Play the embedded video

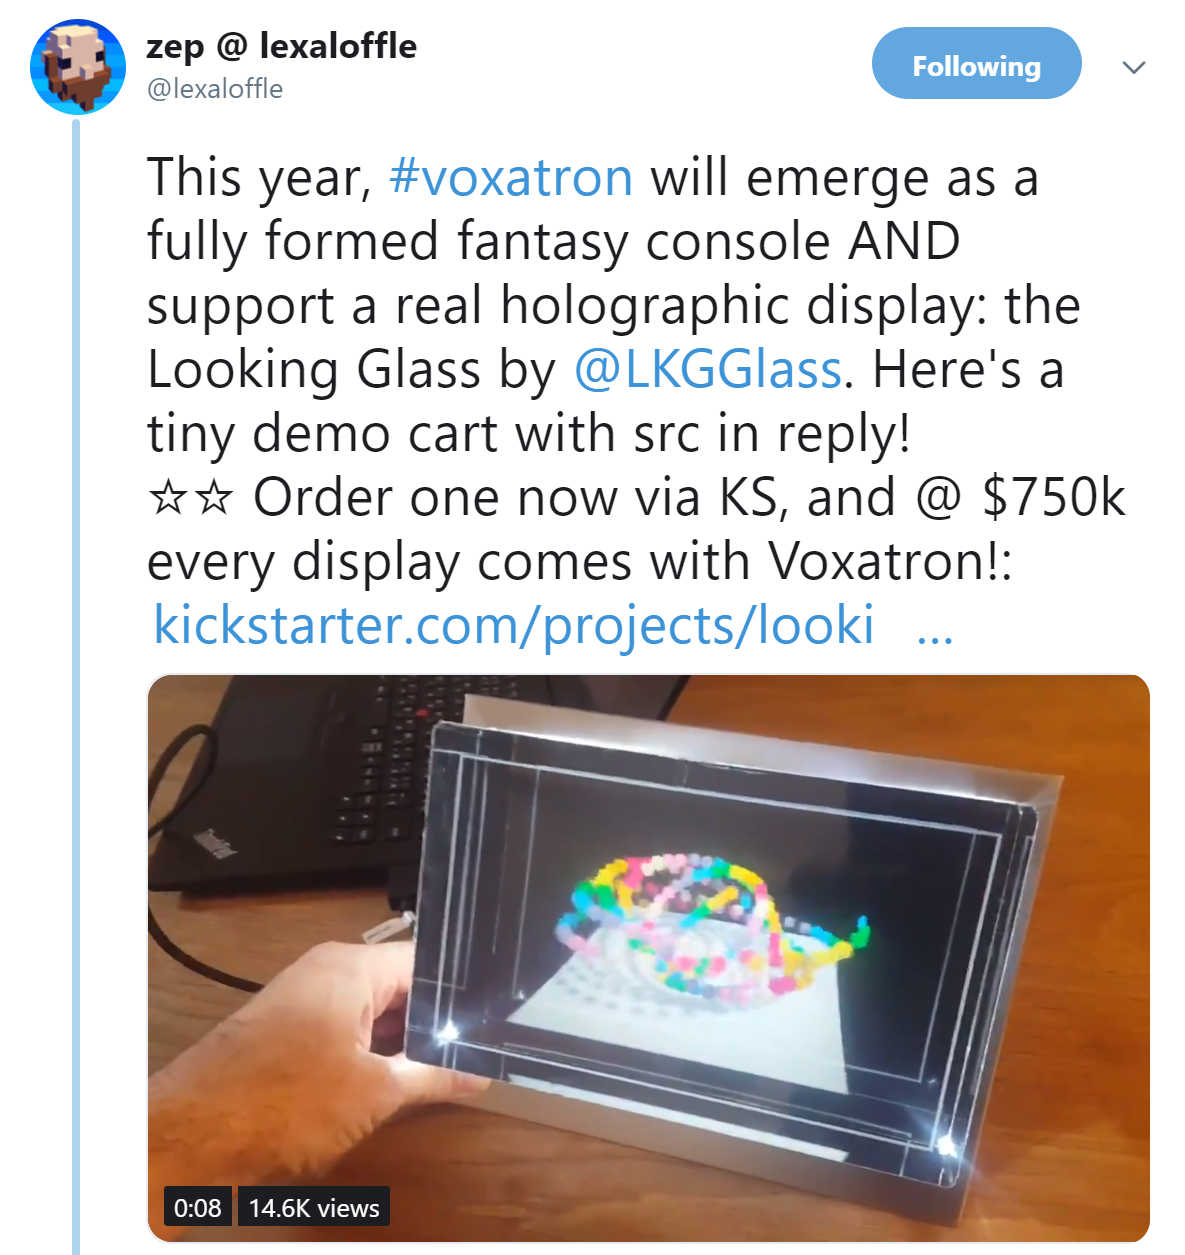(648, 958)
